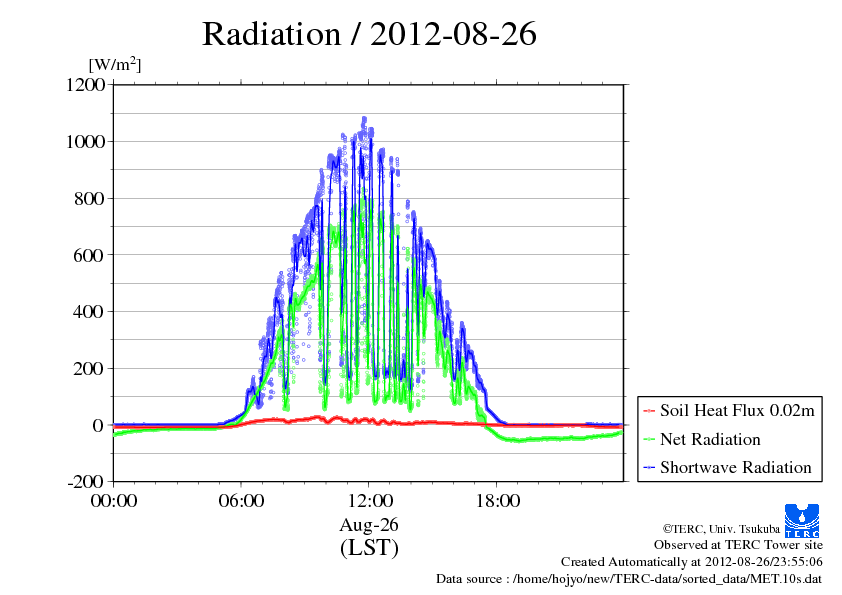
Task: Click the '1000' y-axis label
Action: (85, 142)
